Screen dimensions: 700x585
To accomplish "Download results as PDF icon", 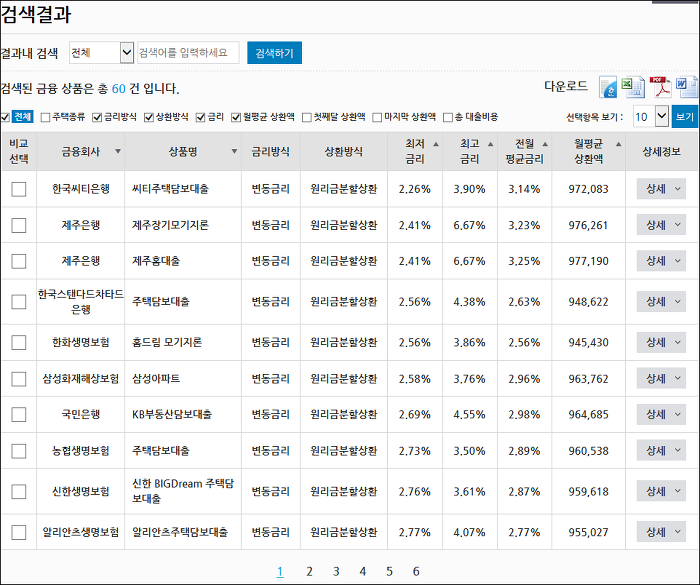I will [660, 87].
